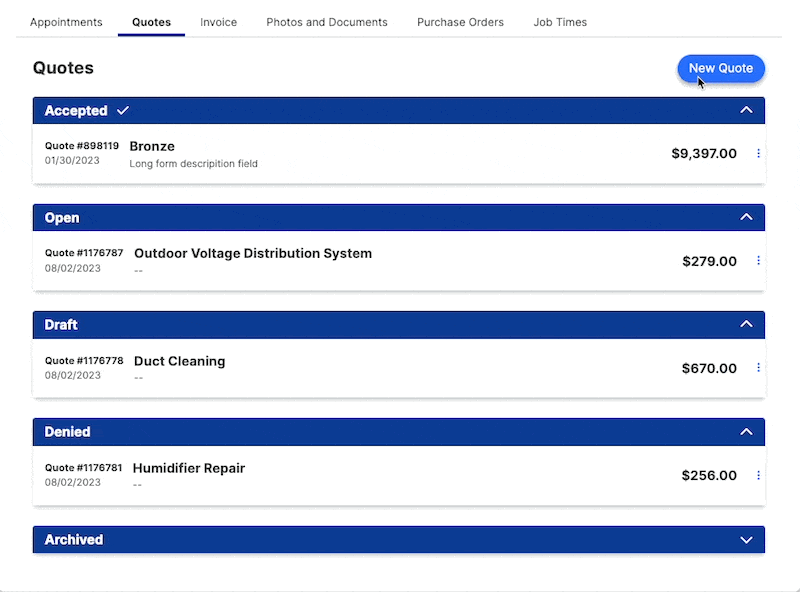Collapse the Denied section chevron
The image size is (800, 592).
(746, 432)
